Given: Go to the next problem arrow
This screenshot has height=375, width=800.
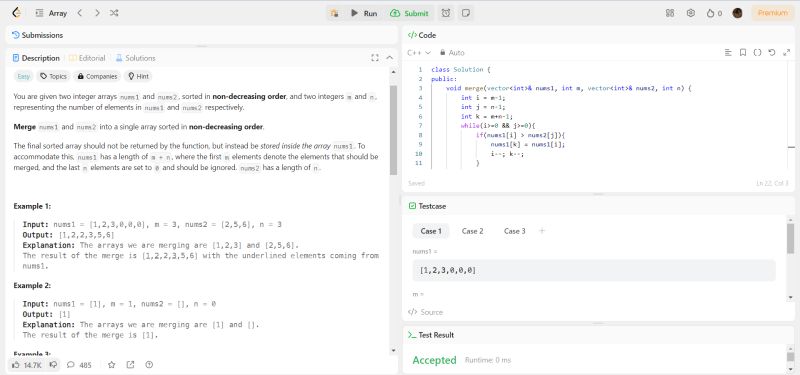Looking at the screenshot, I should 97,13.
